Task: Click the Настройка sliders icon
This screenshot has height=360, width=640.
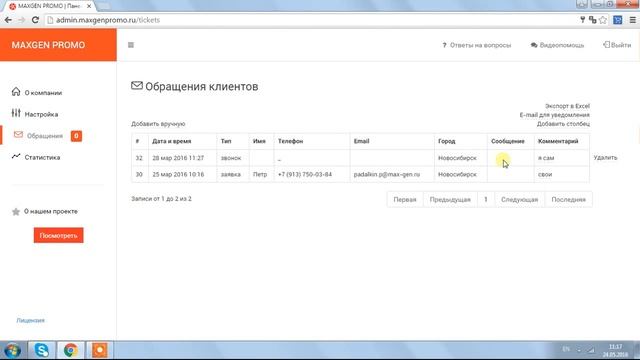Action: 16,113
